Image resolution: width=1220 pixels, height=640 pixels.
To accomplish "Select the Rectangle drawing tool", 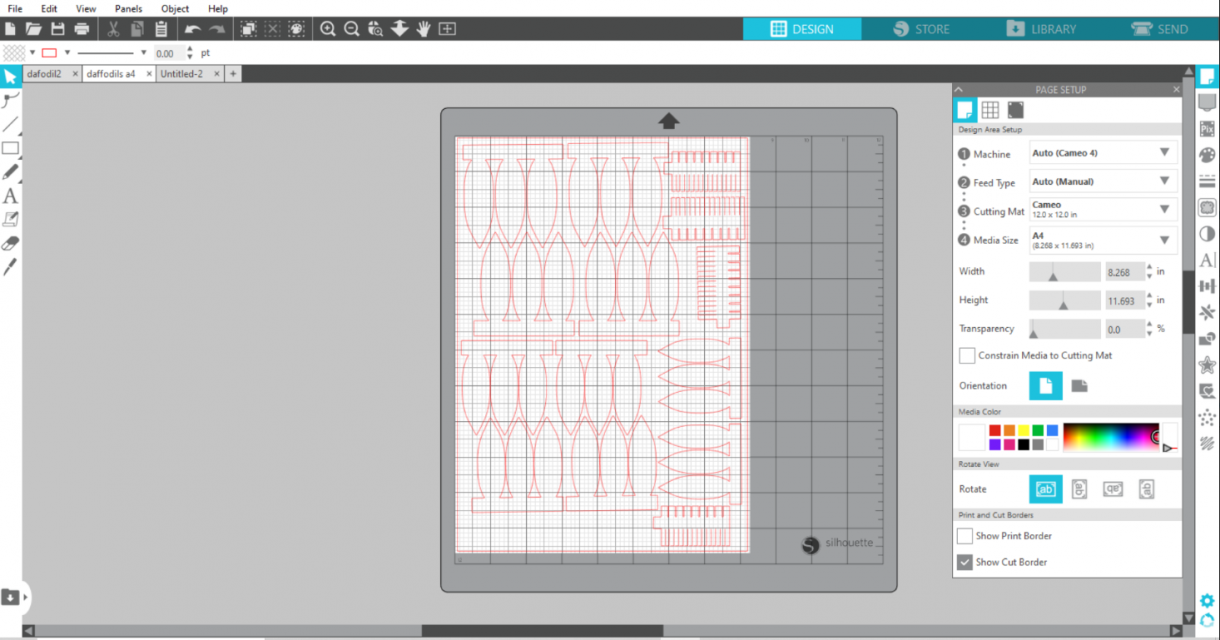I will pyautogui.click(x=10, y=148).
